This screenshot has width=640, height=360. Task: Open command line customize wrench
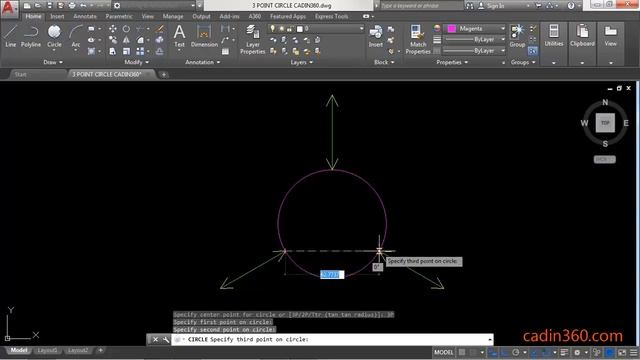pos(165,340)
